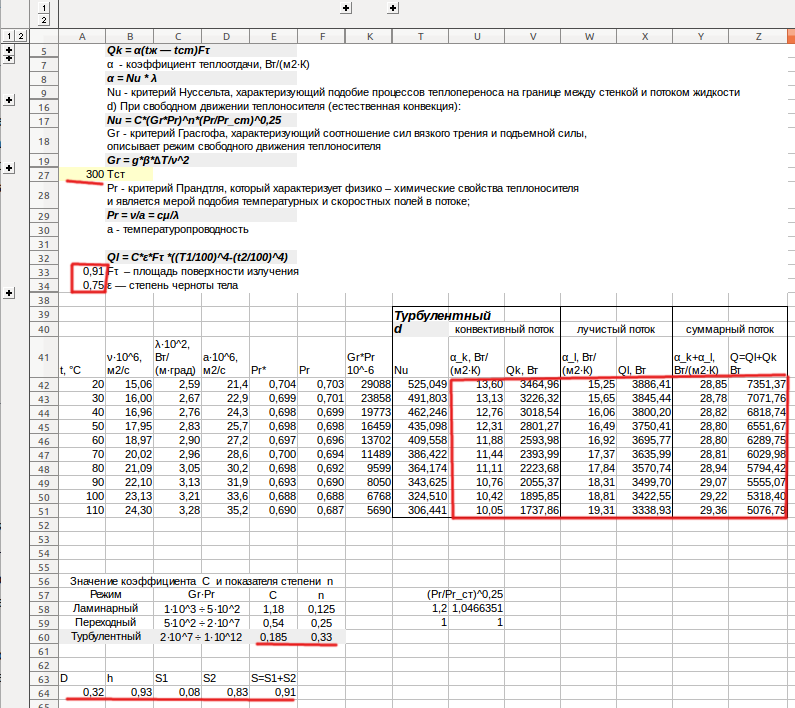
Task: Expand hidden rows between 9 and 16
Action: 9,101
